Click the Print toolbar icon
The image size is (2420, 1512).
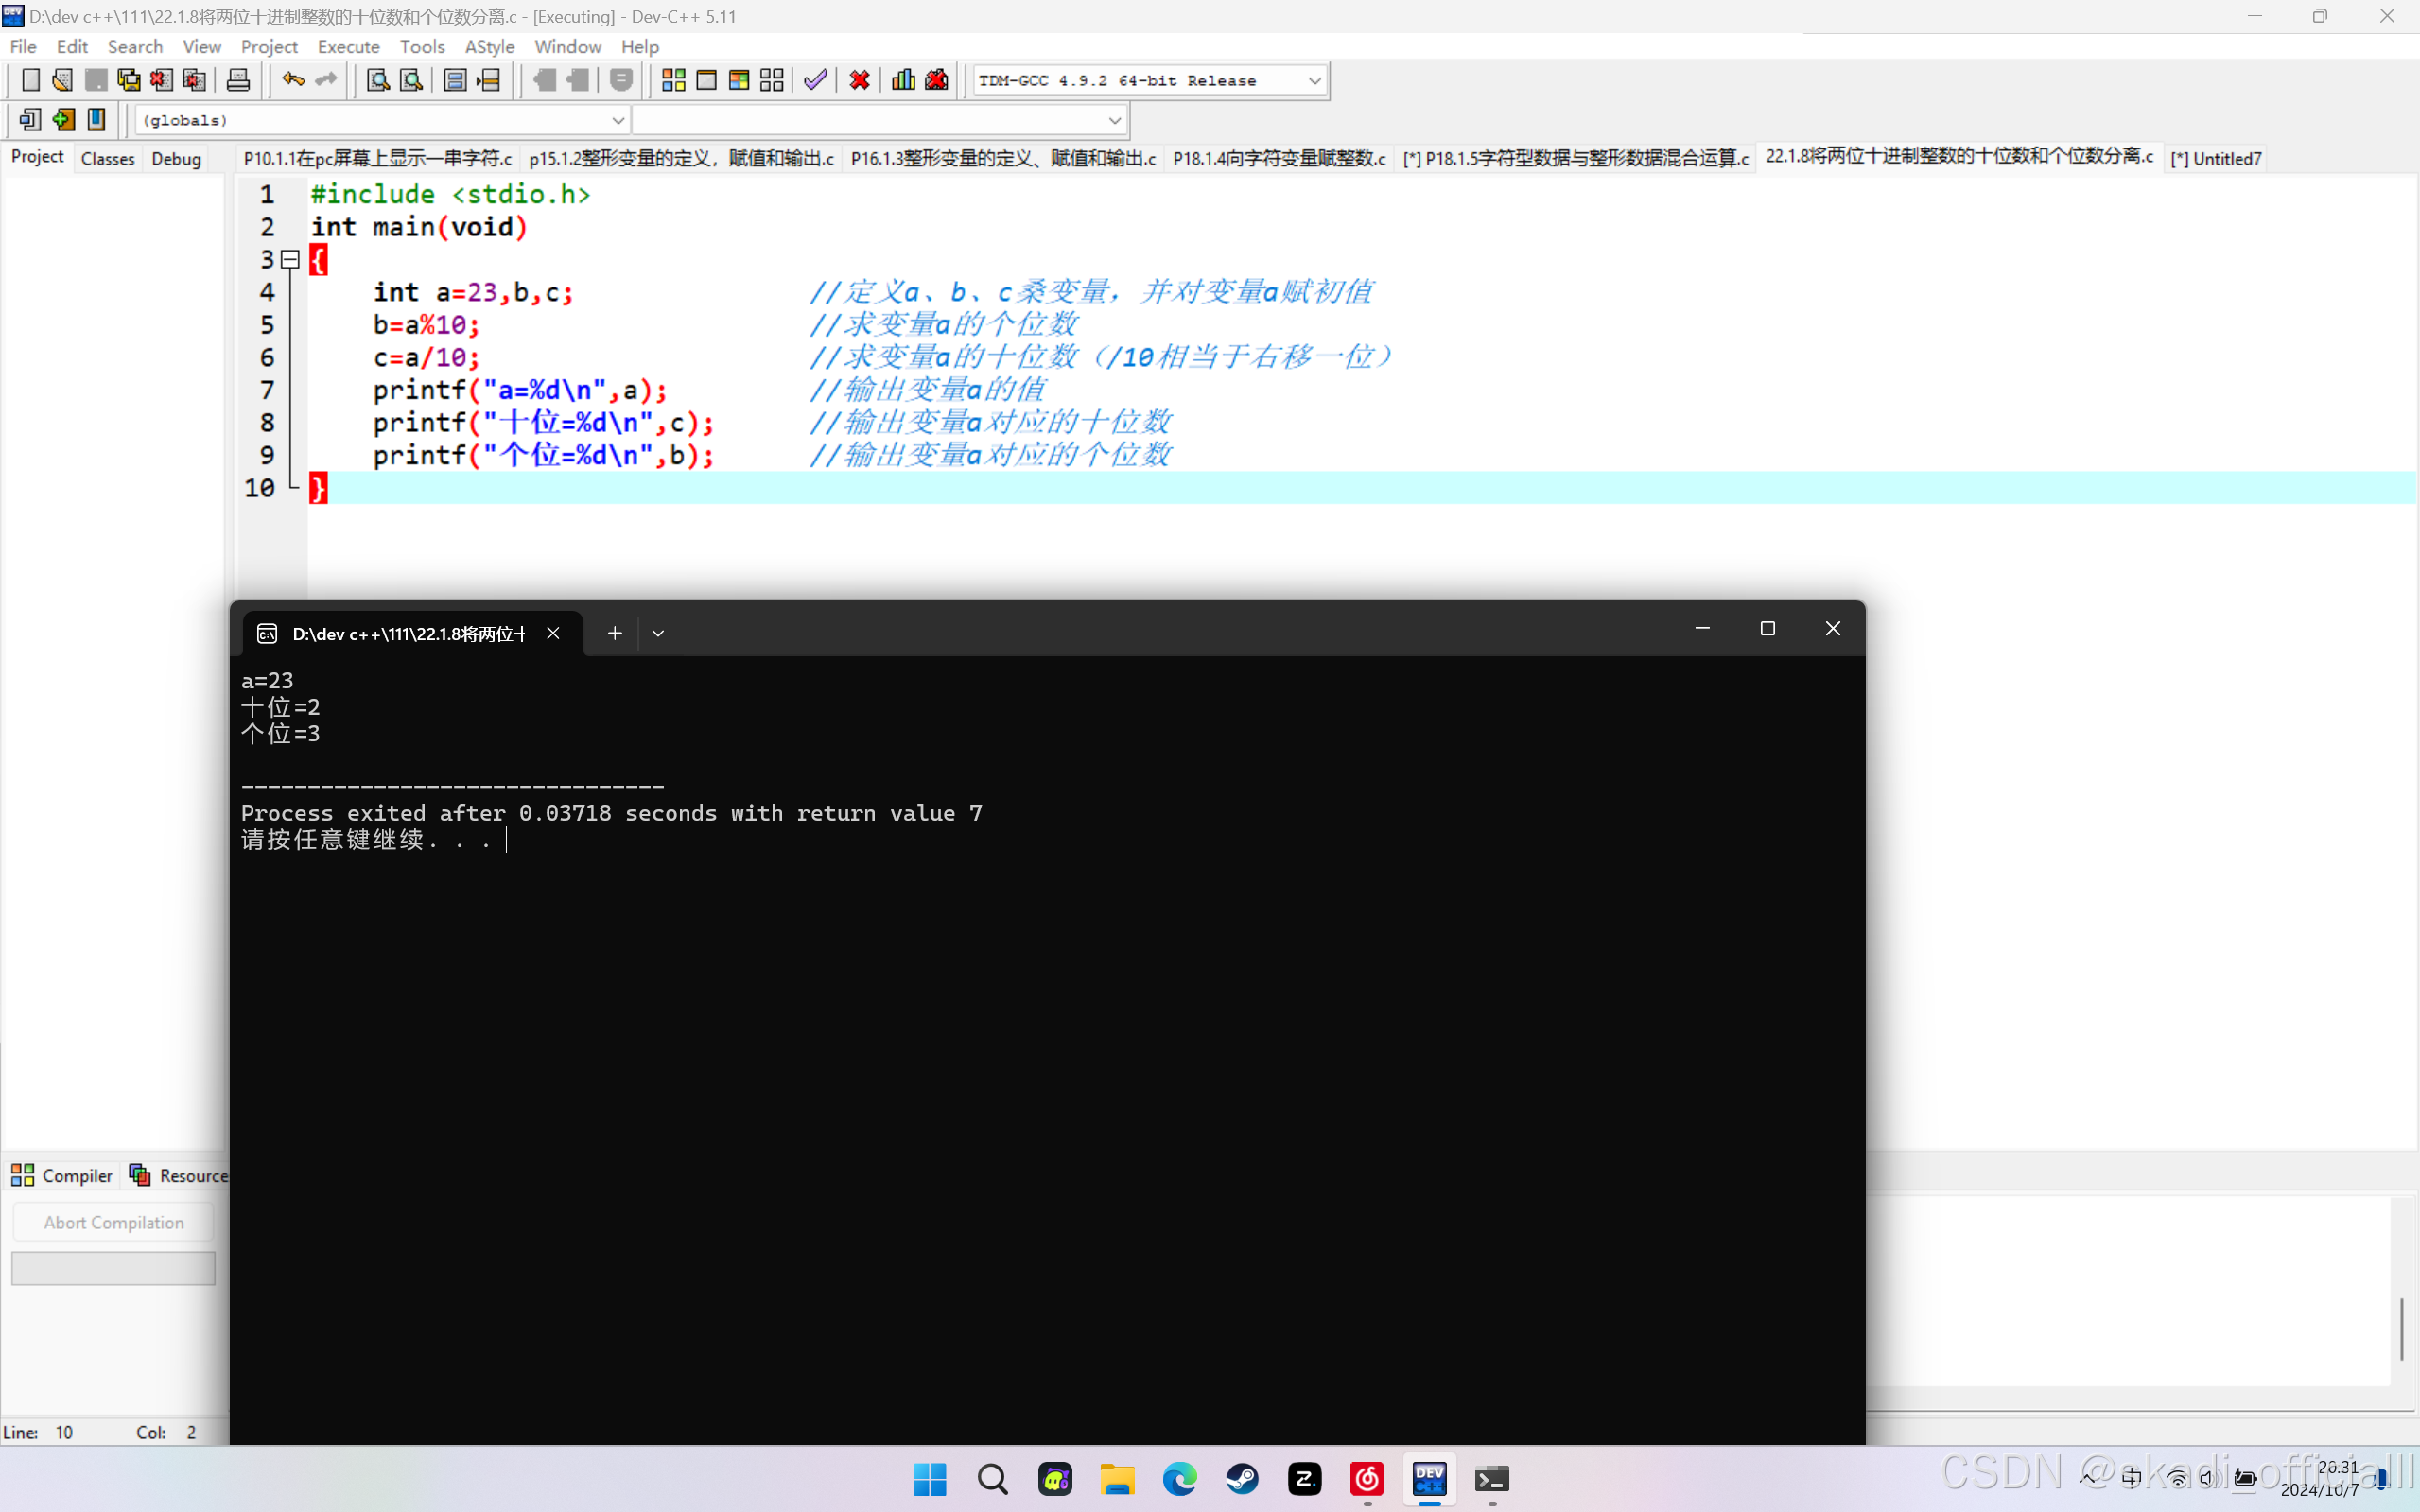(238, 80)
